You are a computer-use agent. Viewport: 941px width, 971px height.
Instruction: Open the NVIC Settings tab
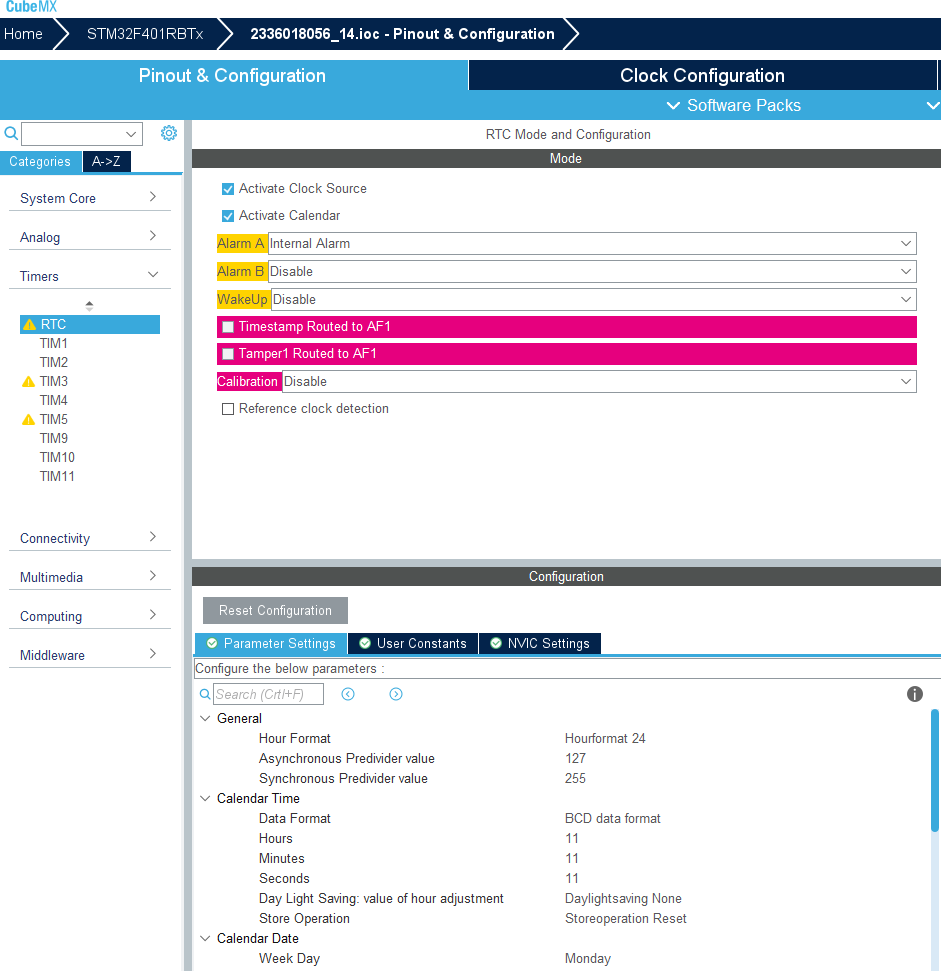pyautogui.click(x=540, y=643)
